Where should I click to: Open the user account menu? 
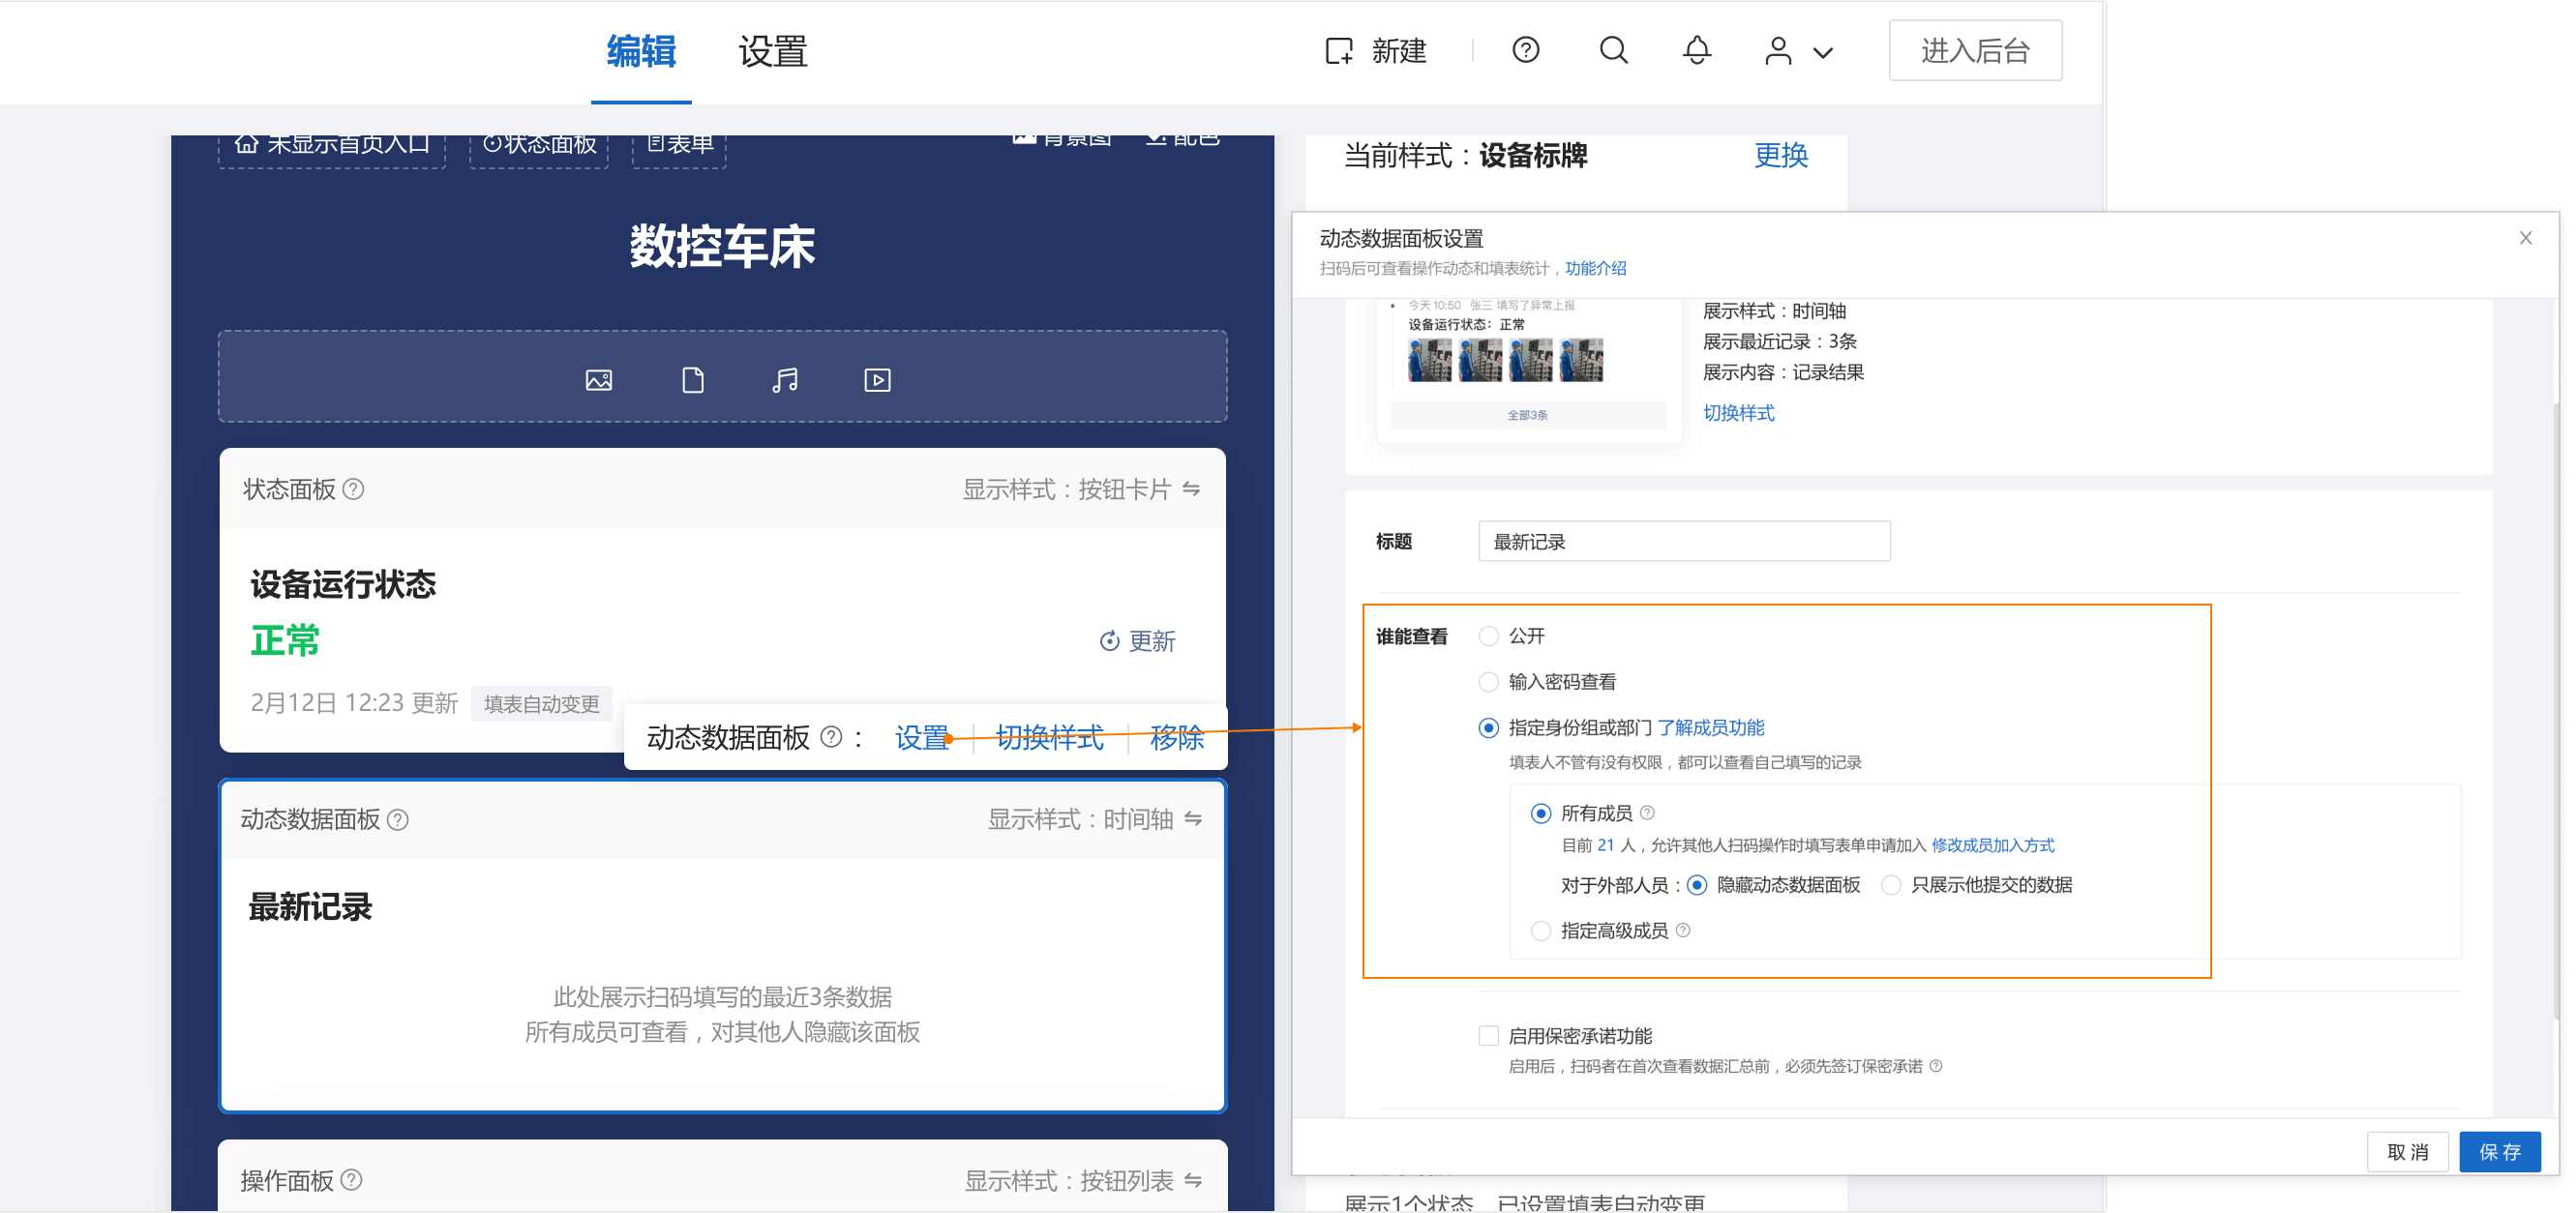pyautogui.click(x=1798, y=51)
